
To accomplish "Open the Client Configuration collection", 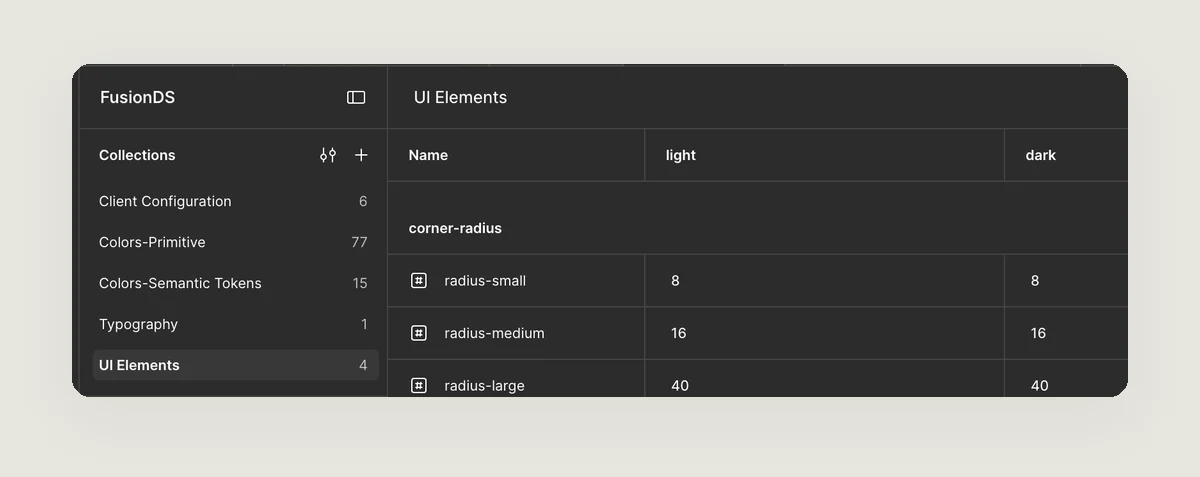I will pos(235,201).
